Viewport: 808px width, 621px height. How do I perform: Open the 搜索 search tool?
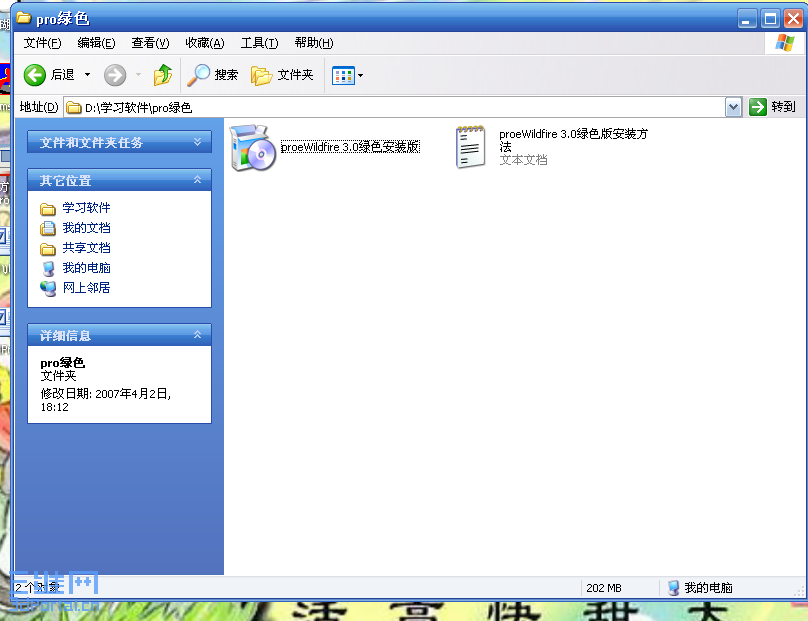point(212,75)
